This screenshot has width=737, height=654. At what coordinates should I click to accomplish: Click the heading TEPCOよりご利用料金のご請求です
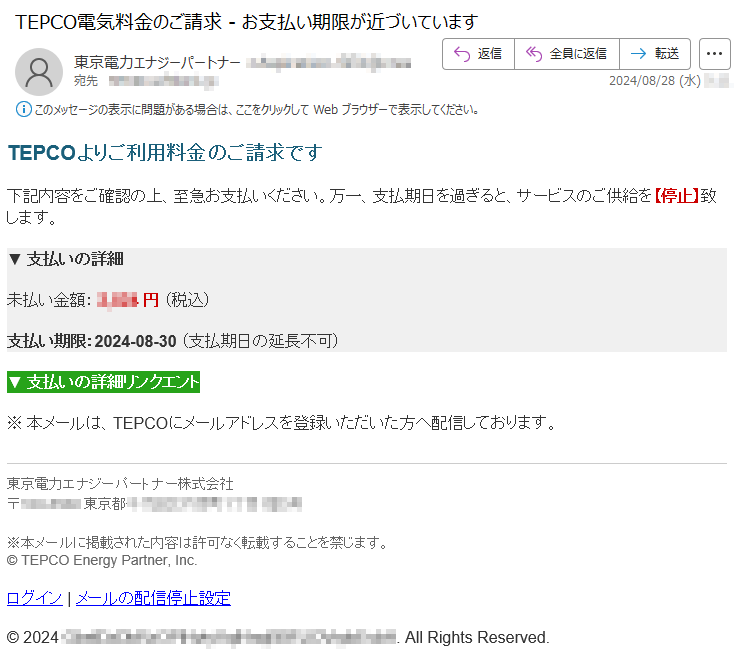coord(165,153)
